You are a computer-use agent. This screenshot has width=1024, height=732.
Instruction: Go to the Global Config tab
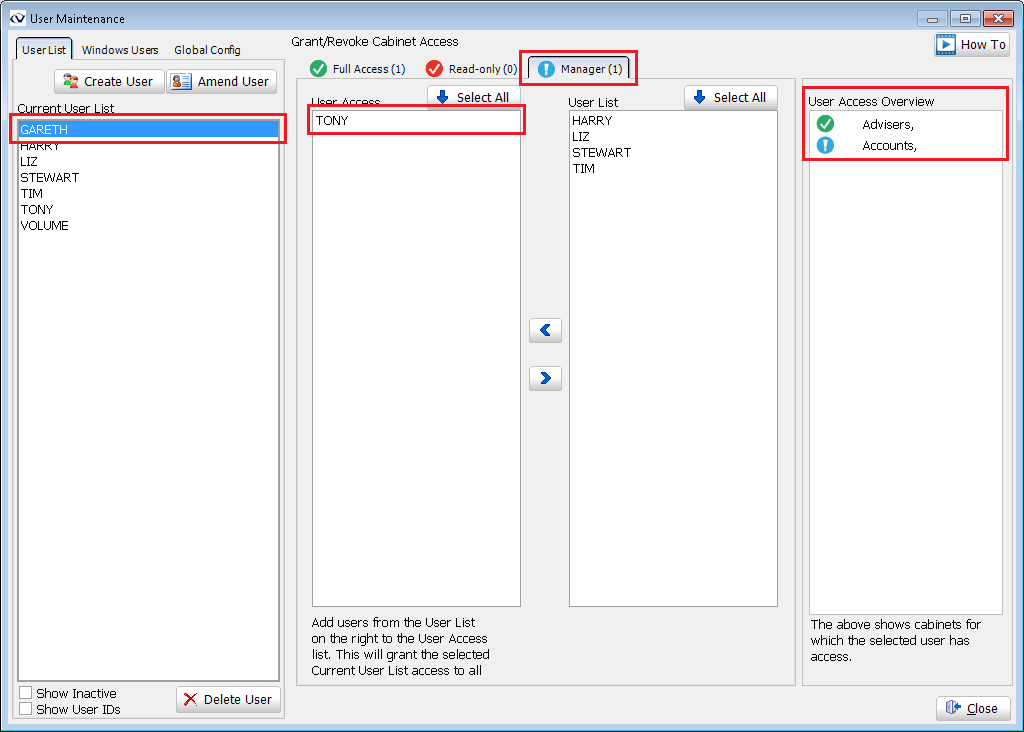(207, 50)
